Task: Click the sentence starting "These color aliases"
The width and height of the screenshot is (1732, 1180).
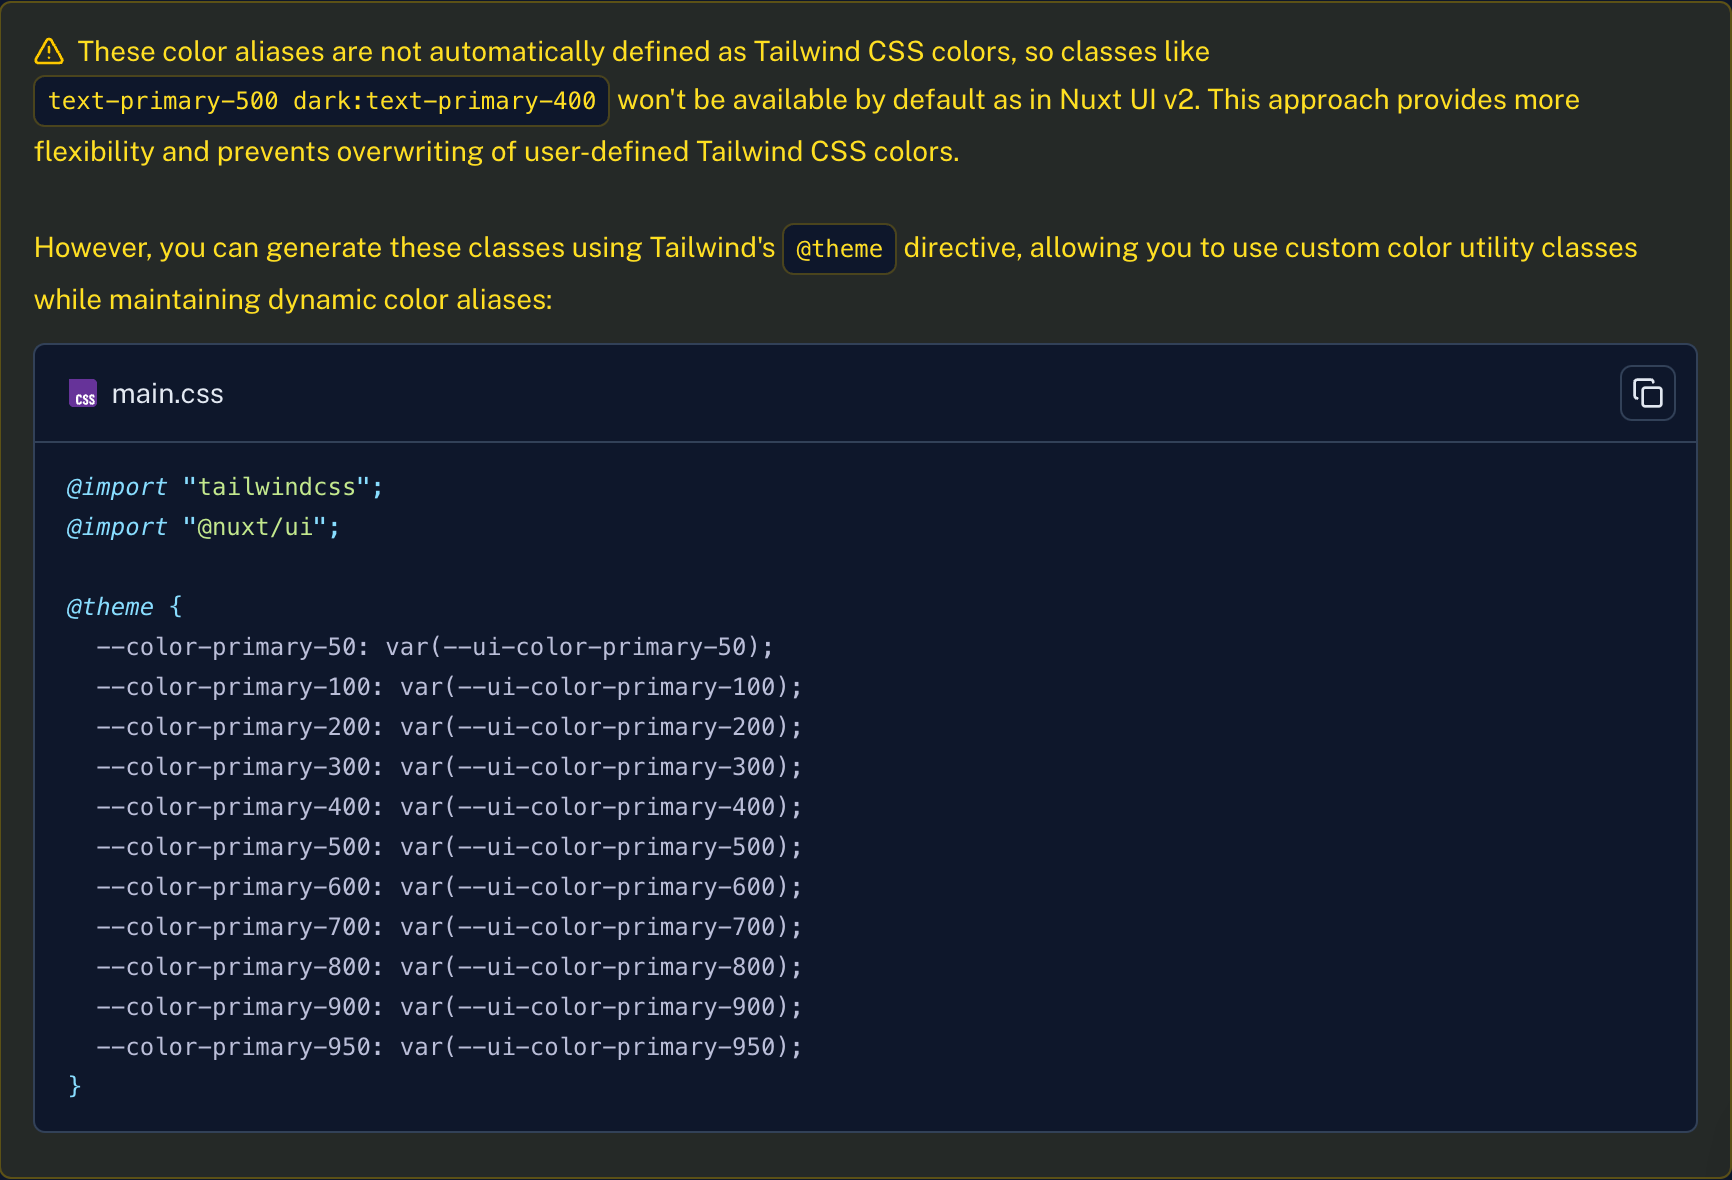Action: tap(644, 51)
